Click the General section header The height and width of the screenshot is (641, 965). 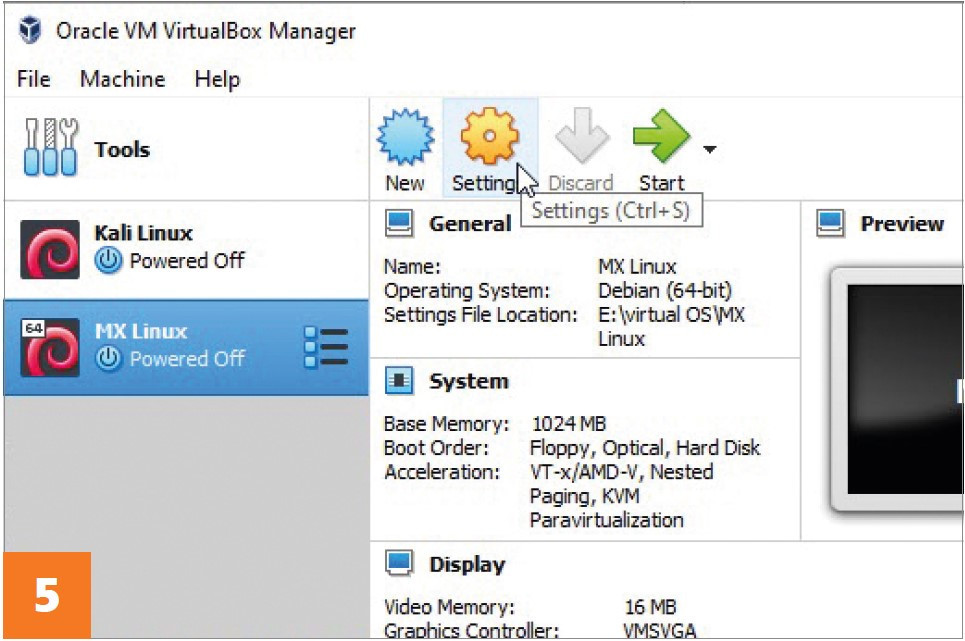(x=470, y=223)
